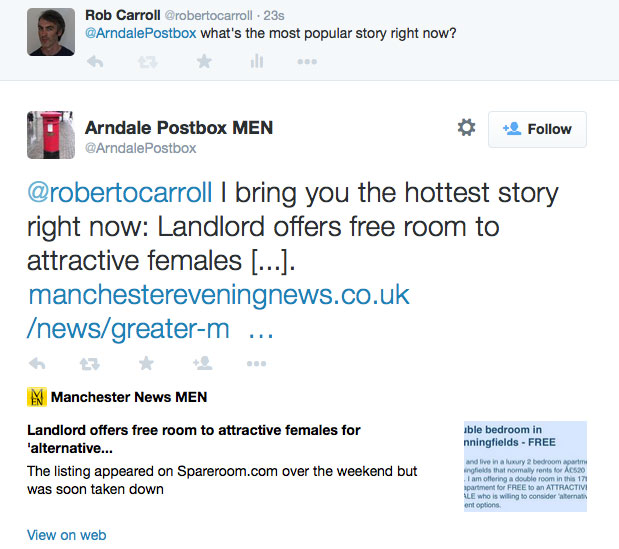Reply to Rob Carroll's tweet
The height and width of the screenshot is (549, 619).
95,62
